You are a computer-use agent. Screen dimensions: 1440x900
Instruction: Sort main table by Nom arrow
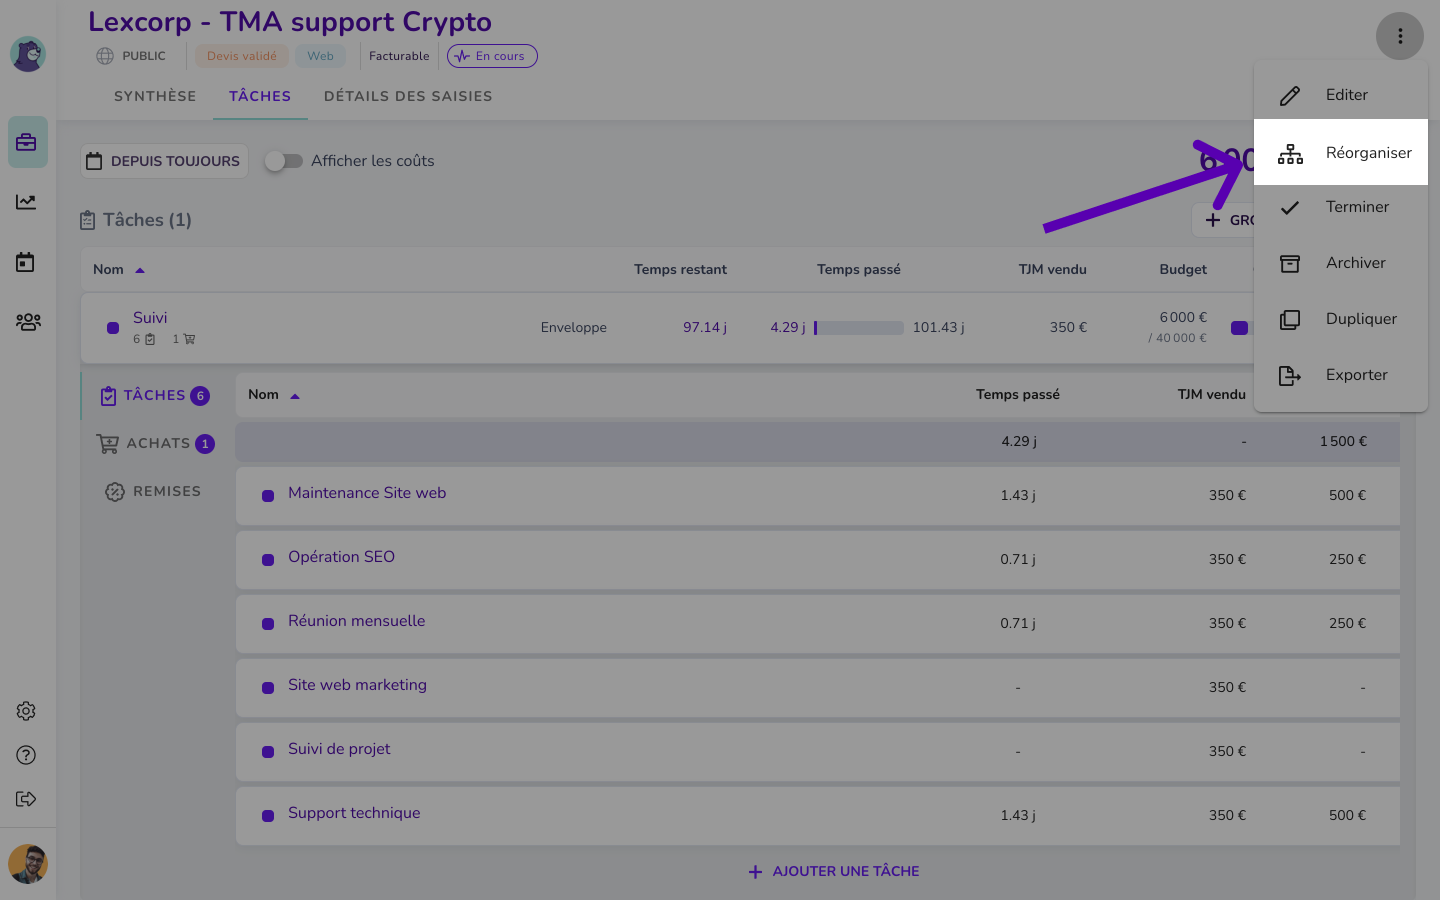point(140,270)
